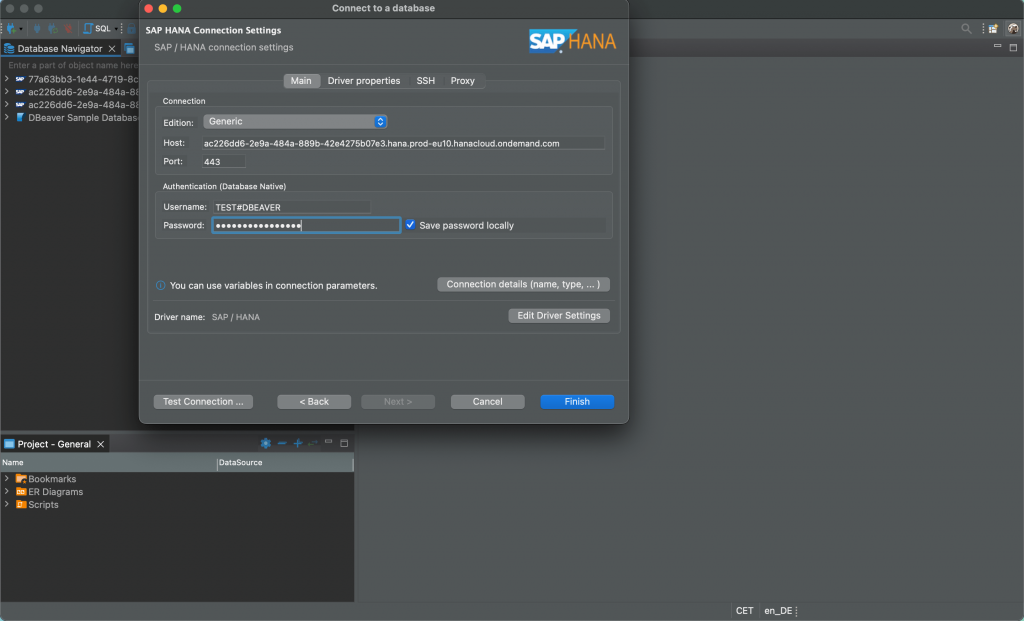
Task: Expand the ER Diagrams folder
Action: 7,492
